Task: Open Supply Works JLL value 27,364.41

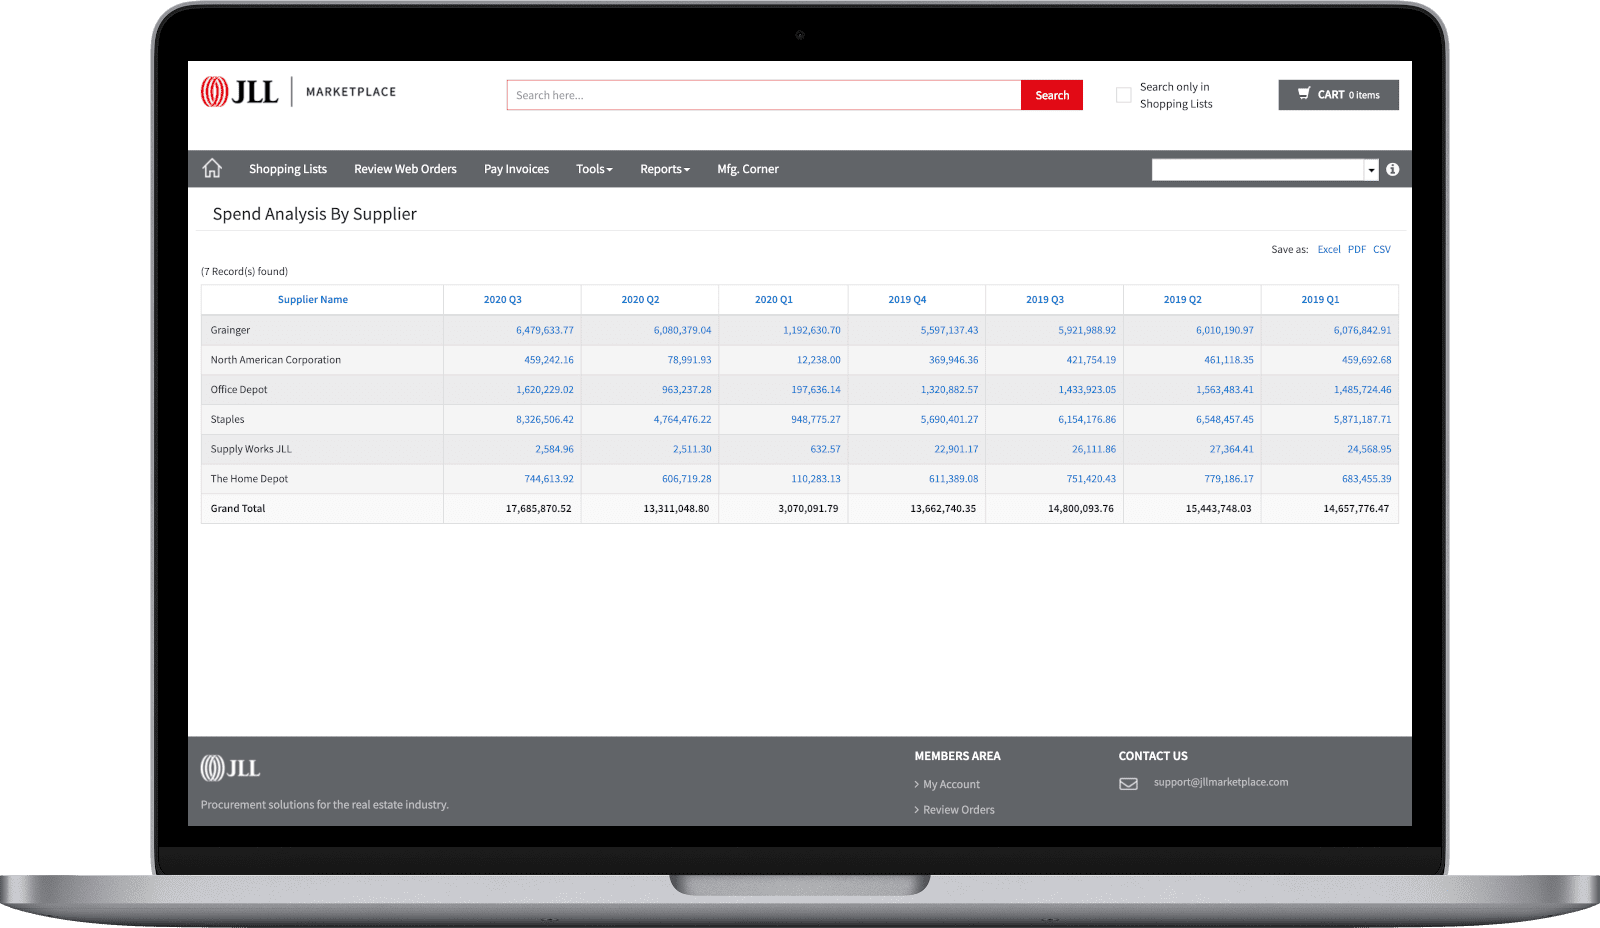Action: click(x=1232, y=450)
